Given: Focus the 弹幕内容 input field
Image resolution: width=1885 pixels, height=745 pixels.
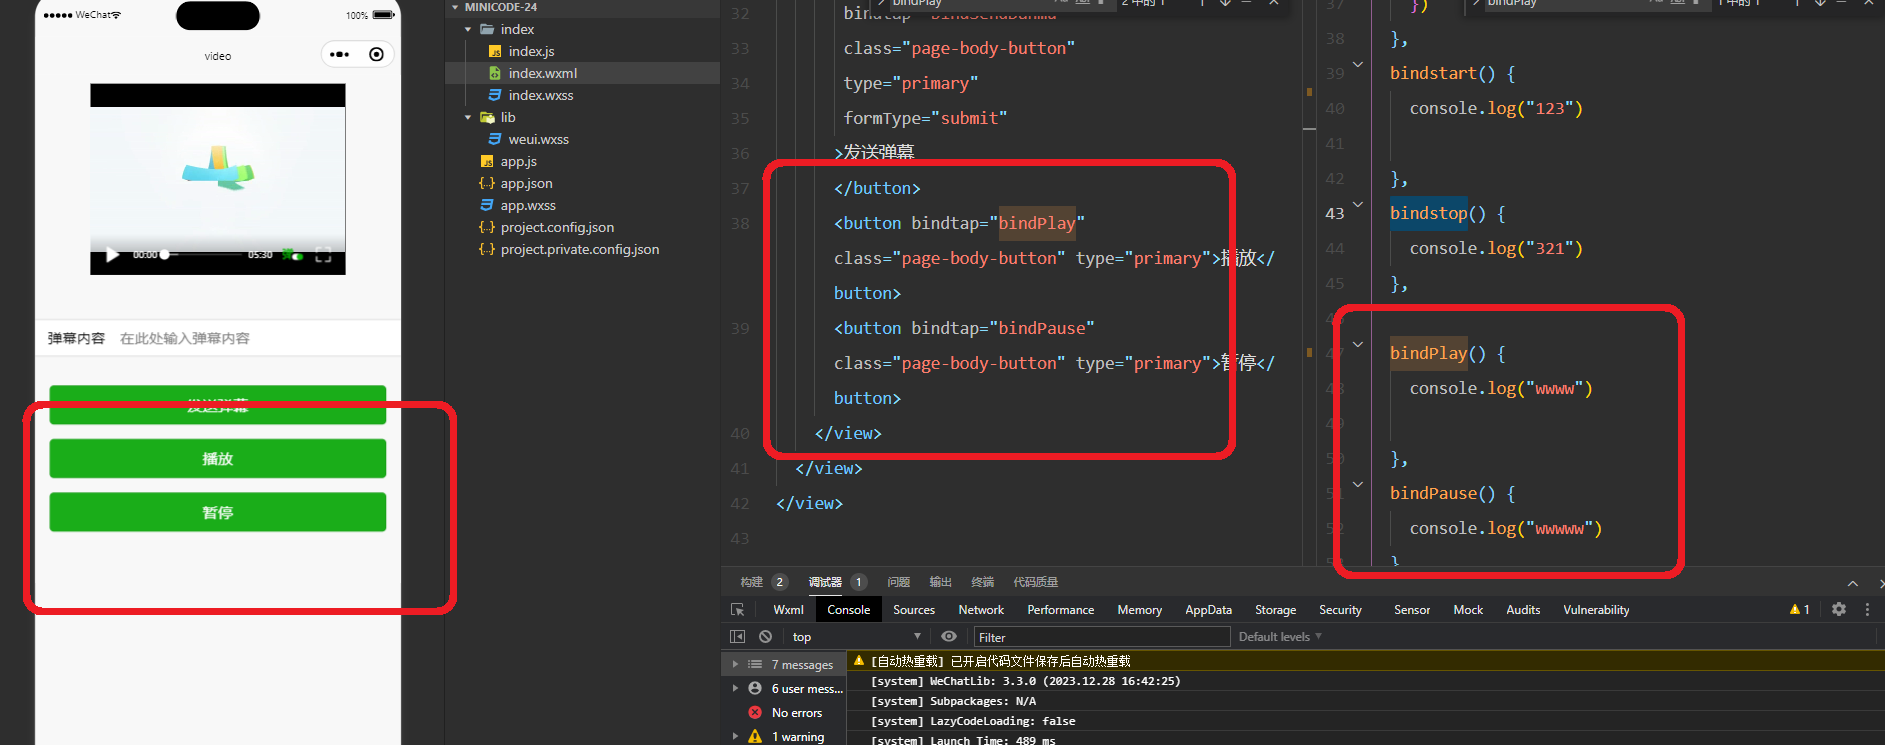Looking at the screenshot, I should (x=254, y=338).
